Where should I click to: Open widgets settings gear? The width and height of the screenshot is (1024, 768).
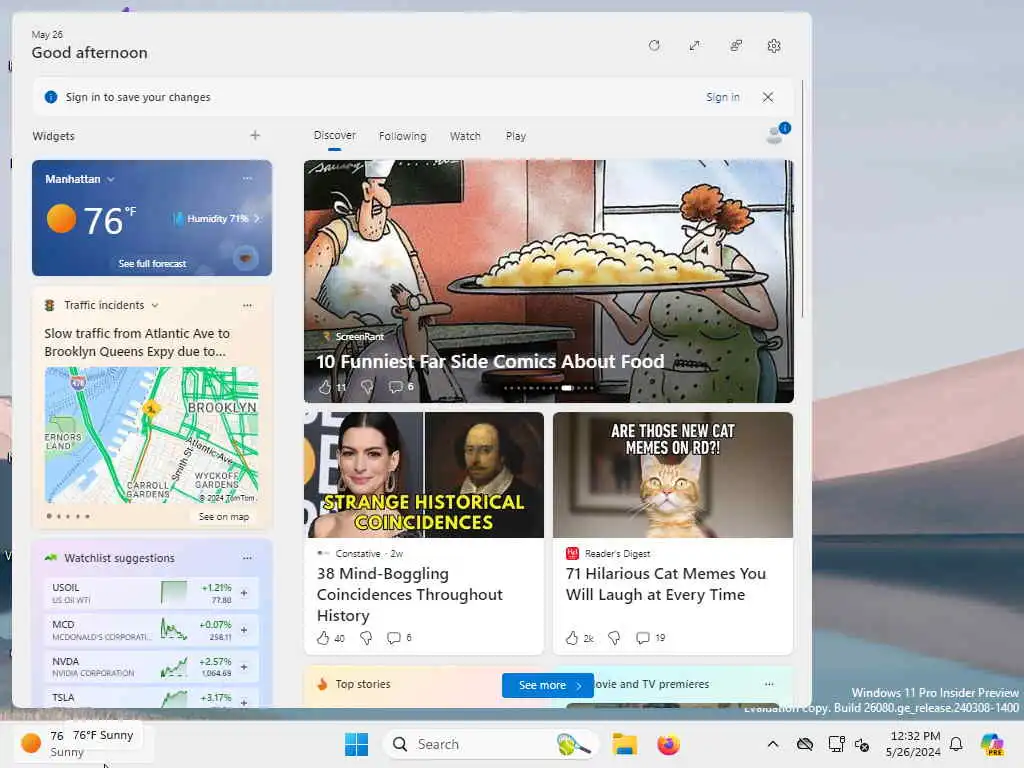(774, 46)
